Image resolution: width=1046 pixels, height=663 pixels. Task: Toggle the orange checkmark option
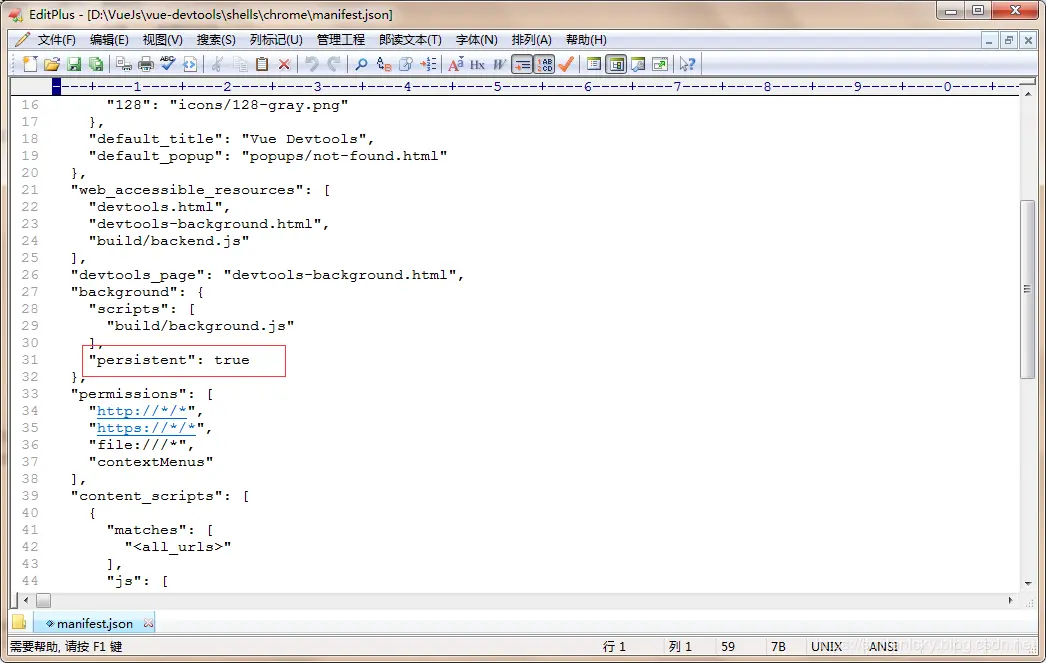pyautogui.click(x=566, y=64)
